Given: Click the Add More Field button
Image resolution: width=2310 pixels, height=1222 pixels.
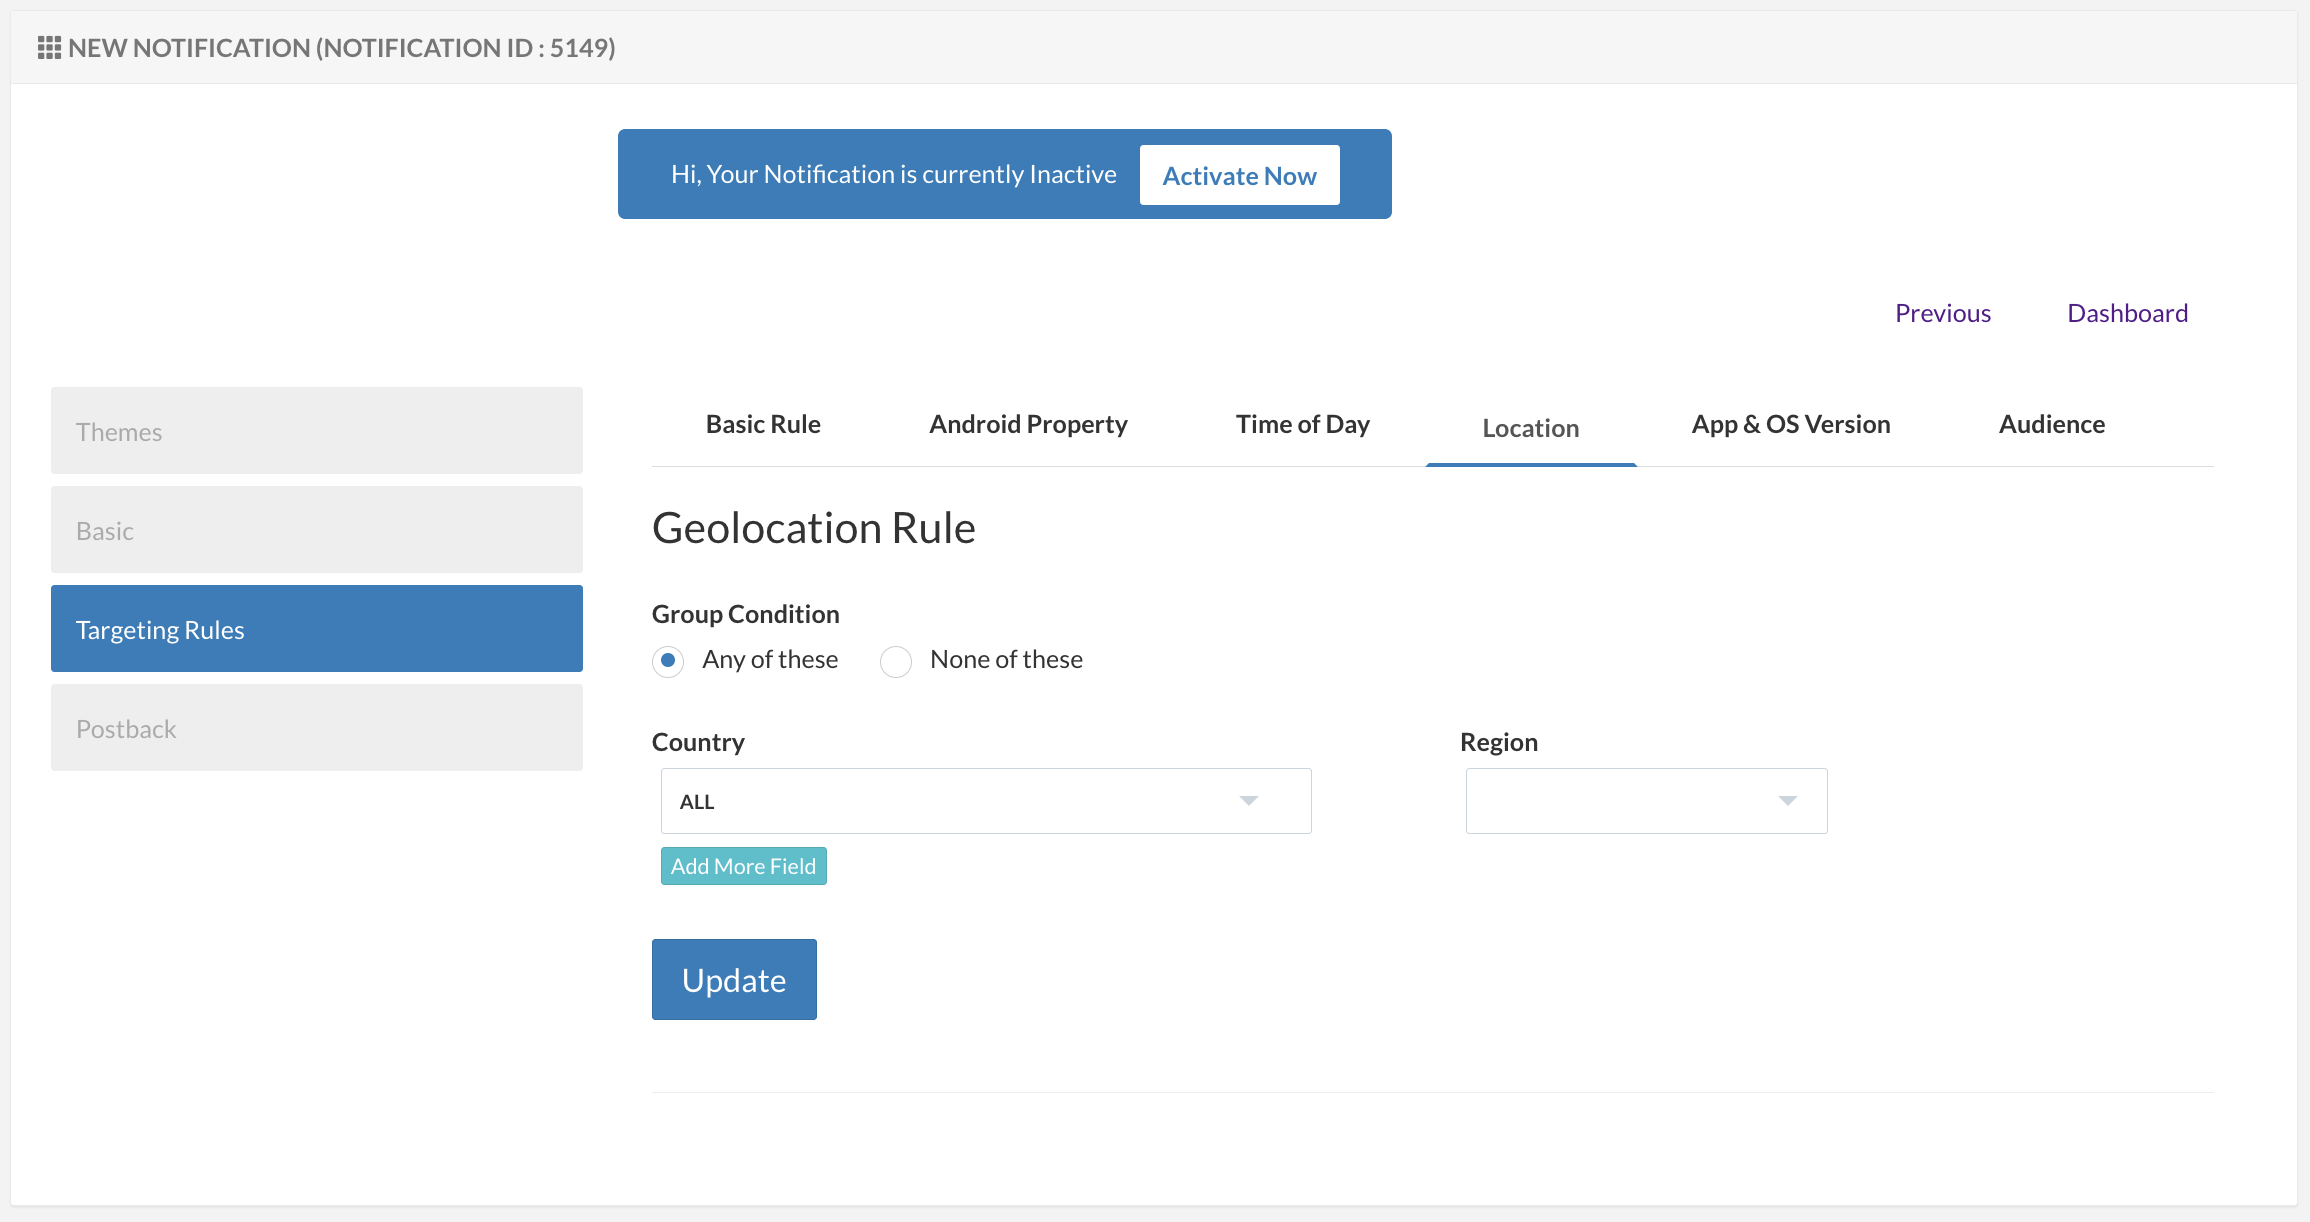Looking at the screenshot, I should (743, 866).
